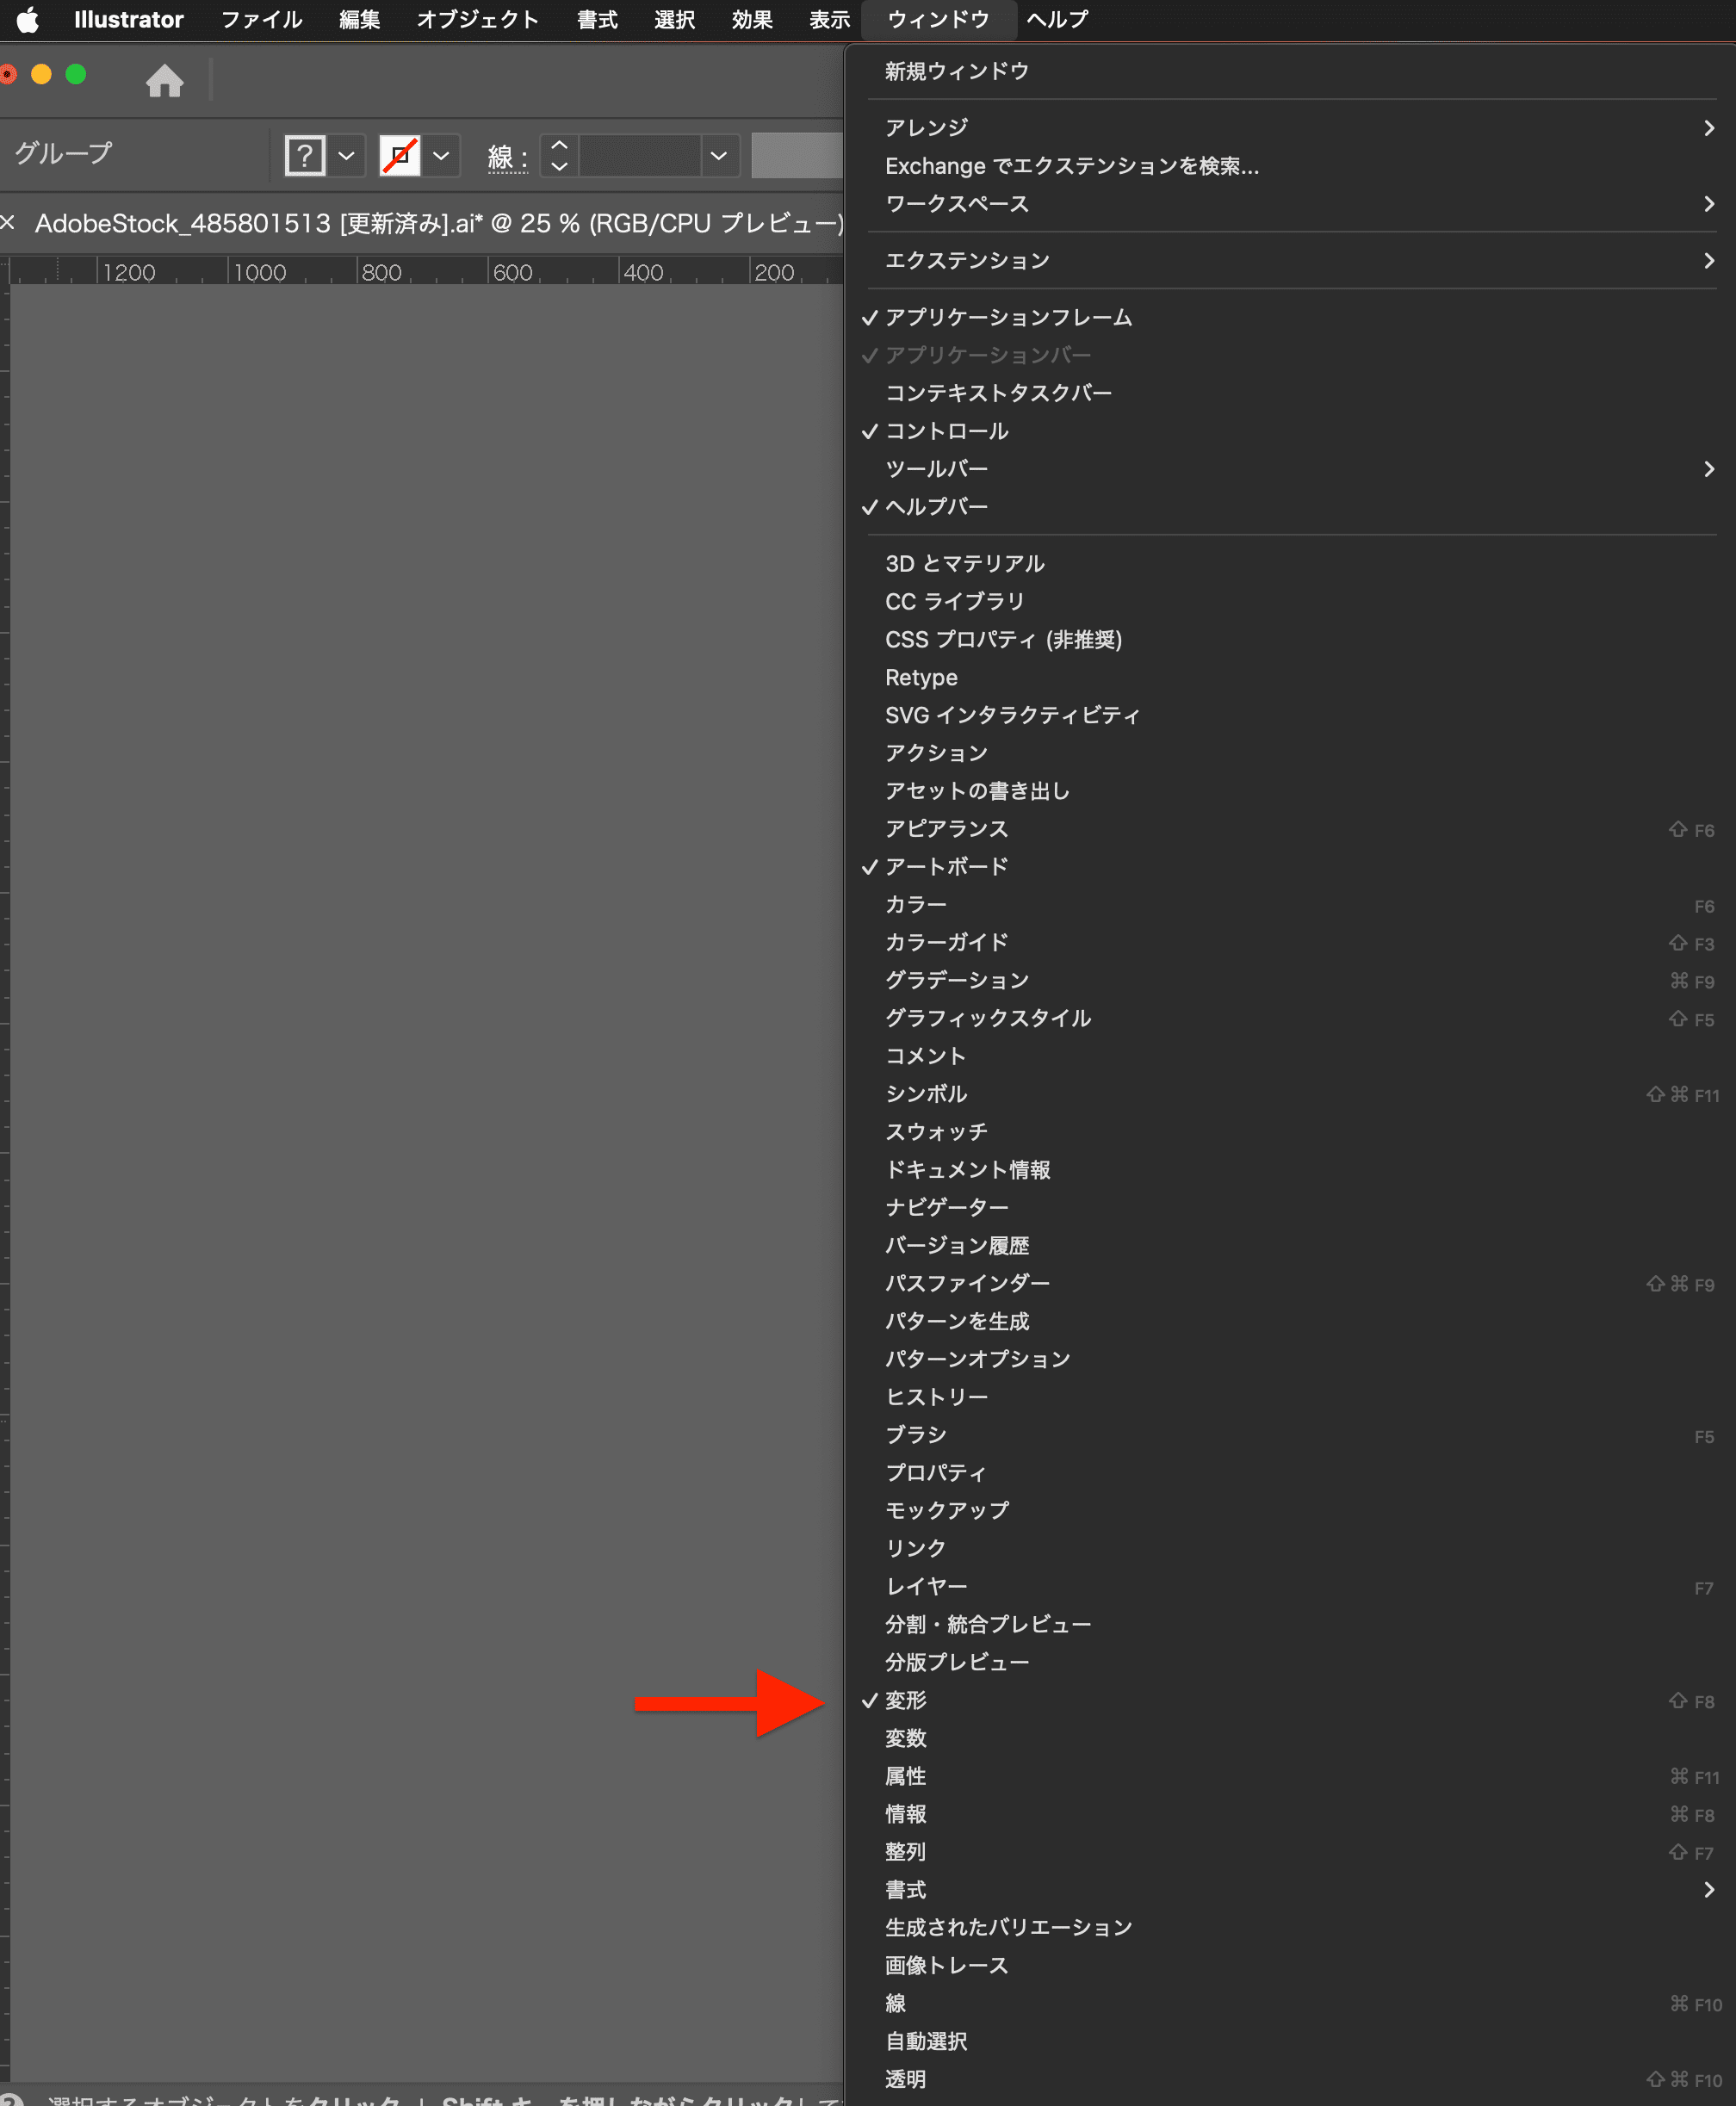Viewport: 1736px width, 2106px height.
Task: Open the fill swatch dropdown arrow
Action: click(346, 156)
